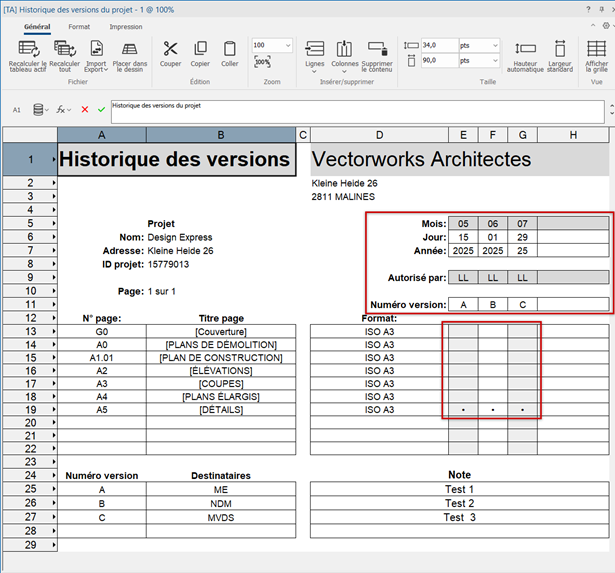
Task: Click the Hauteur automatique icon
Action: (x=525, y=49)
